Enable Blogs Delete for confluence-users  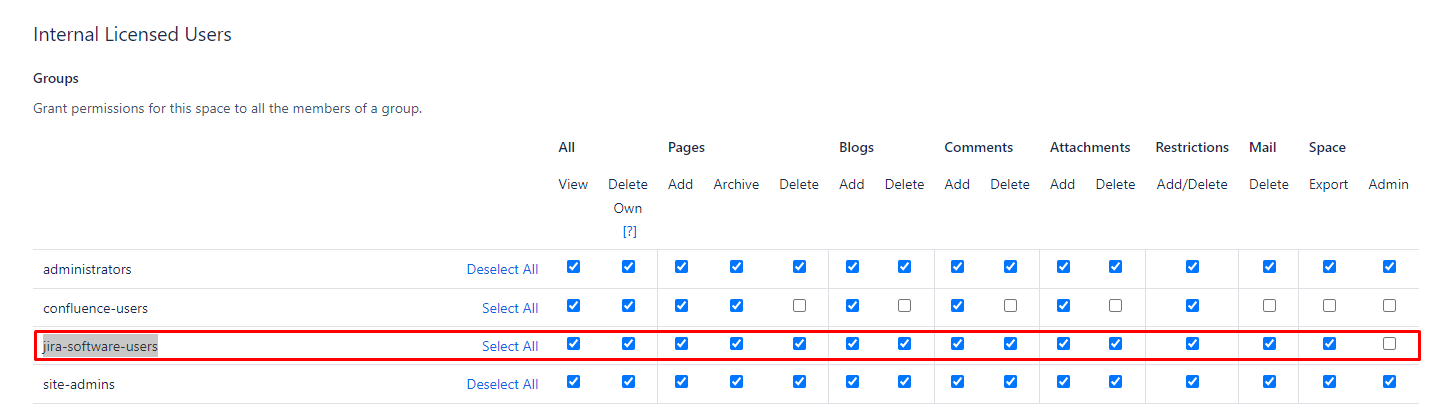tap(904, 306)
